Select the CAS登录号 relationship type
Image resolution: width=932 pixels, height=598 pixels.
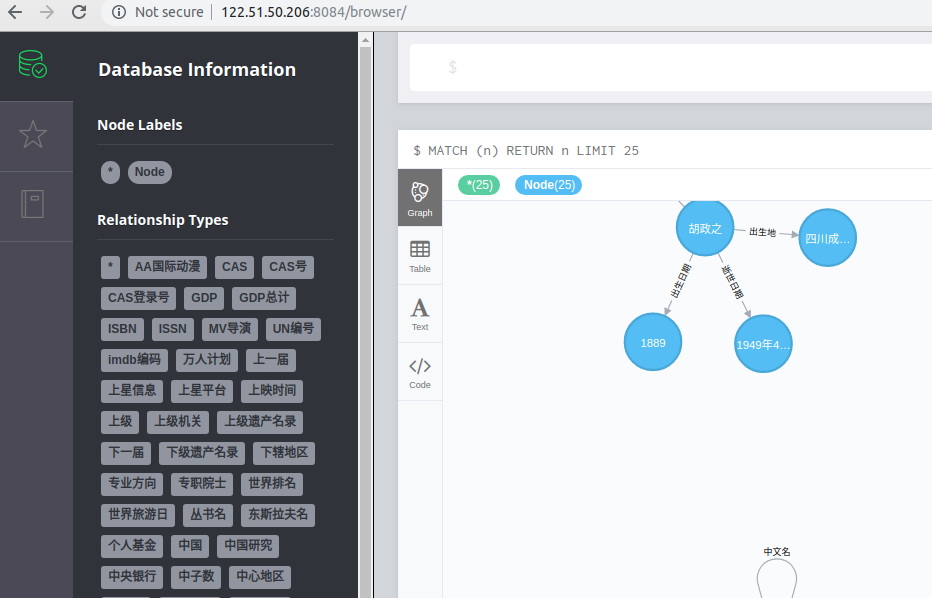[138, 298]
